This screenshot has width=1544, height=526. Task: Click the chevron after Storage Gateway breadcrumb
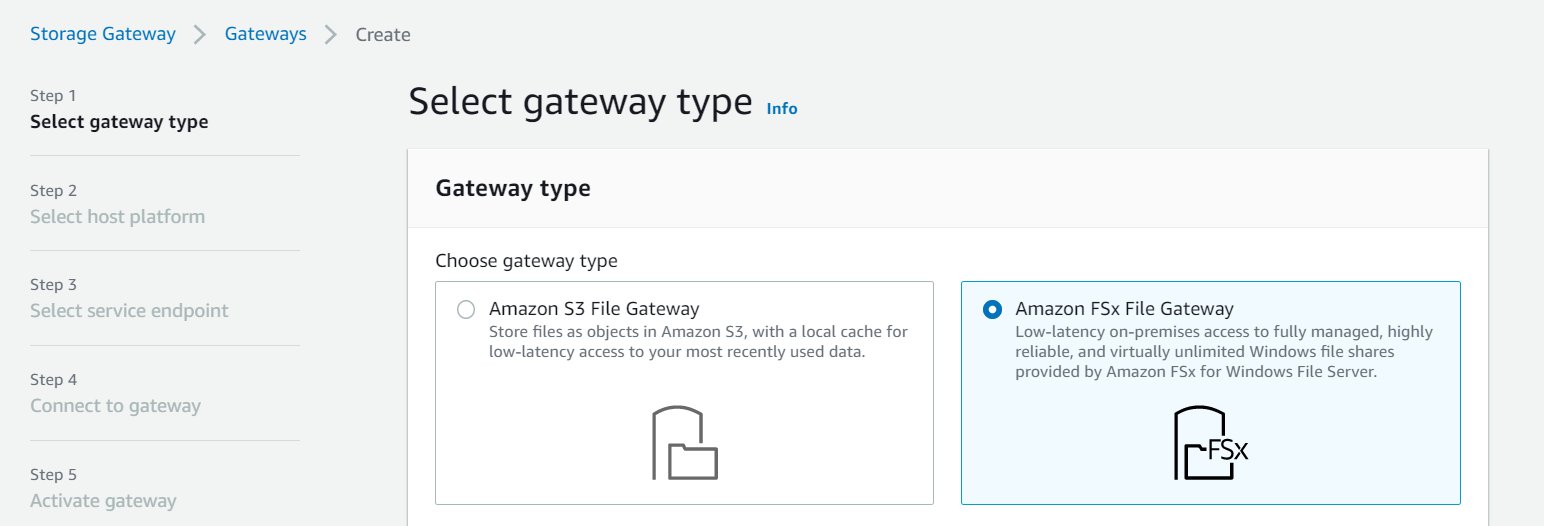coord(200,35)
